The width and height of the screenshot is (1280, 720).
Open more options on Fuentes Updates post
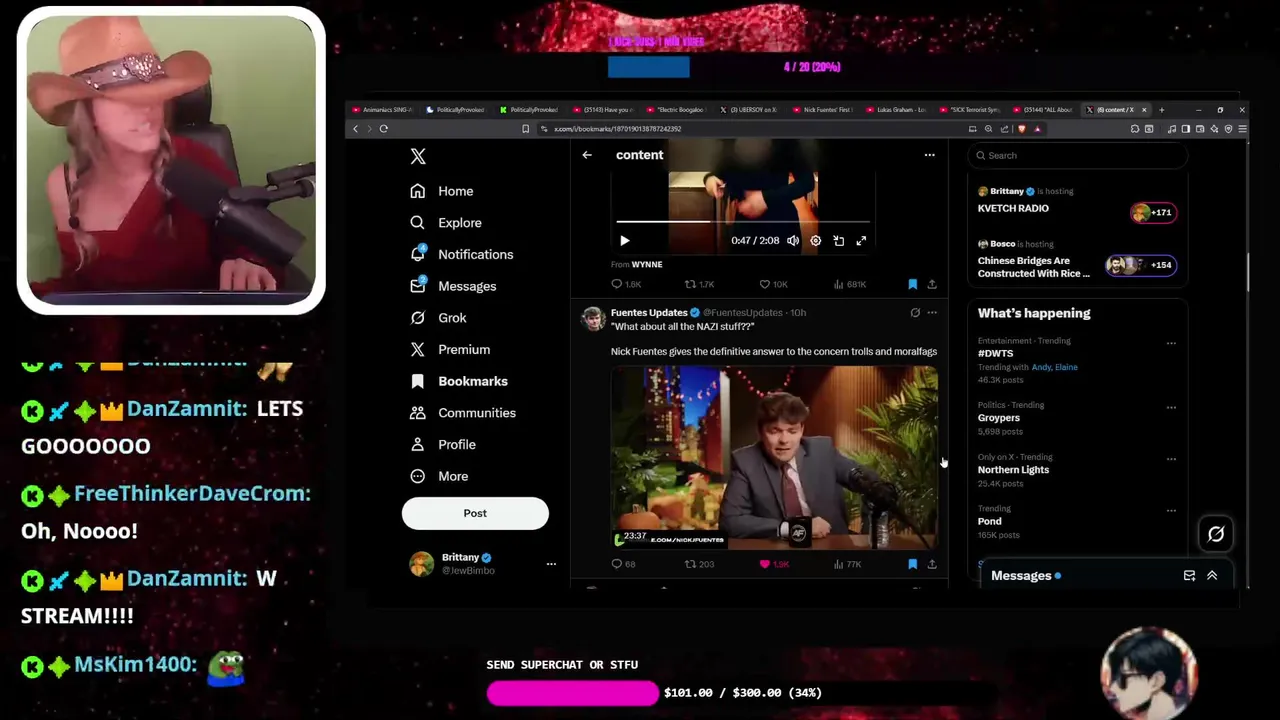click(x=932, y=313)
